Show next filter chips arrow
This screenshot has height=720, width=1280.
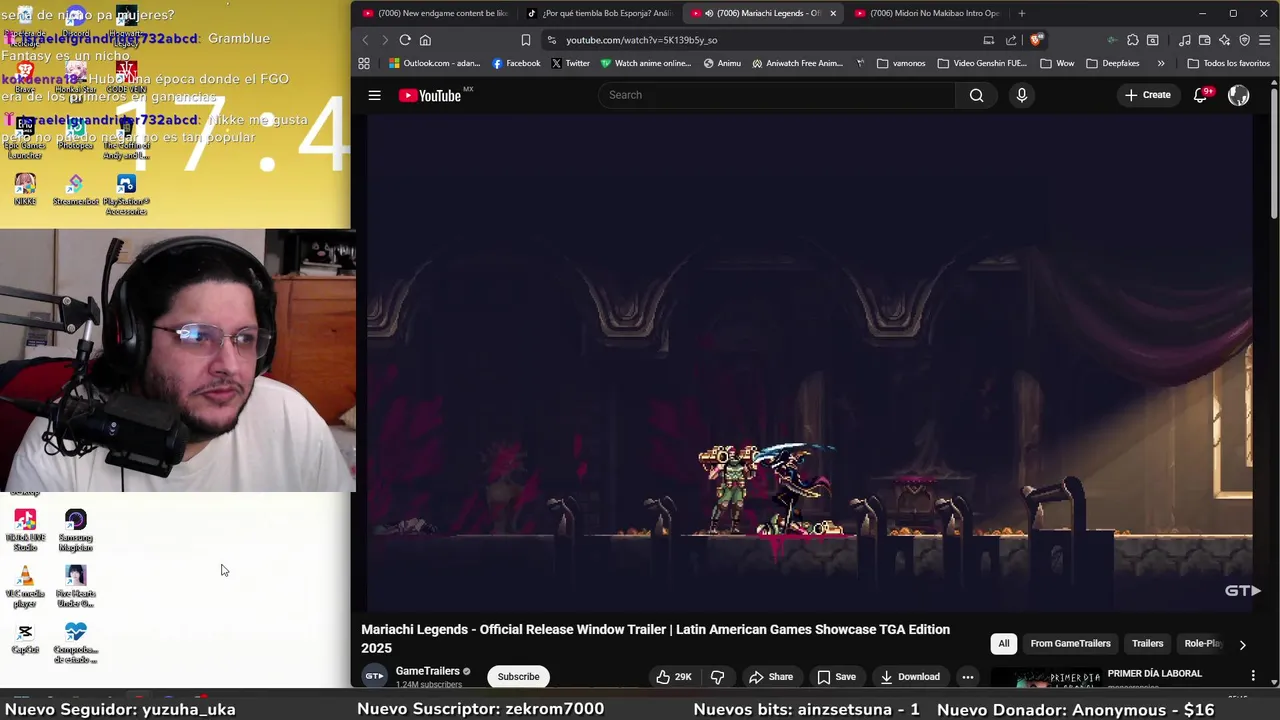click(x=1242, y=645)
